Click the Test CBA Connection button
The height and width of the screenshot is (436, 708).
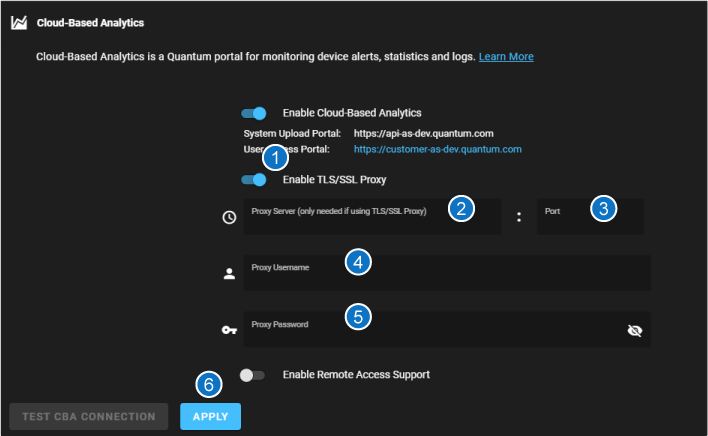click(x=89, y=416)
